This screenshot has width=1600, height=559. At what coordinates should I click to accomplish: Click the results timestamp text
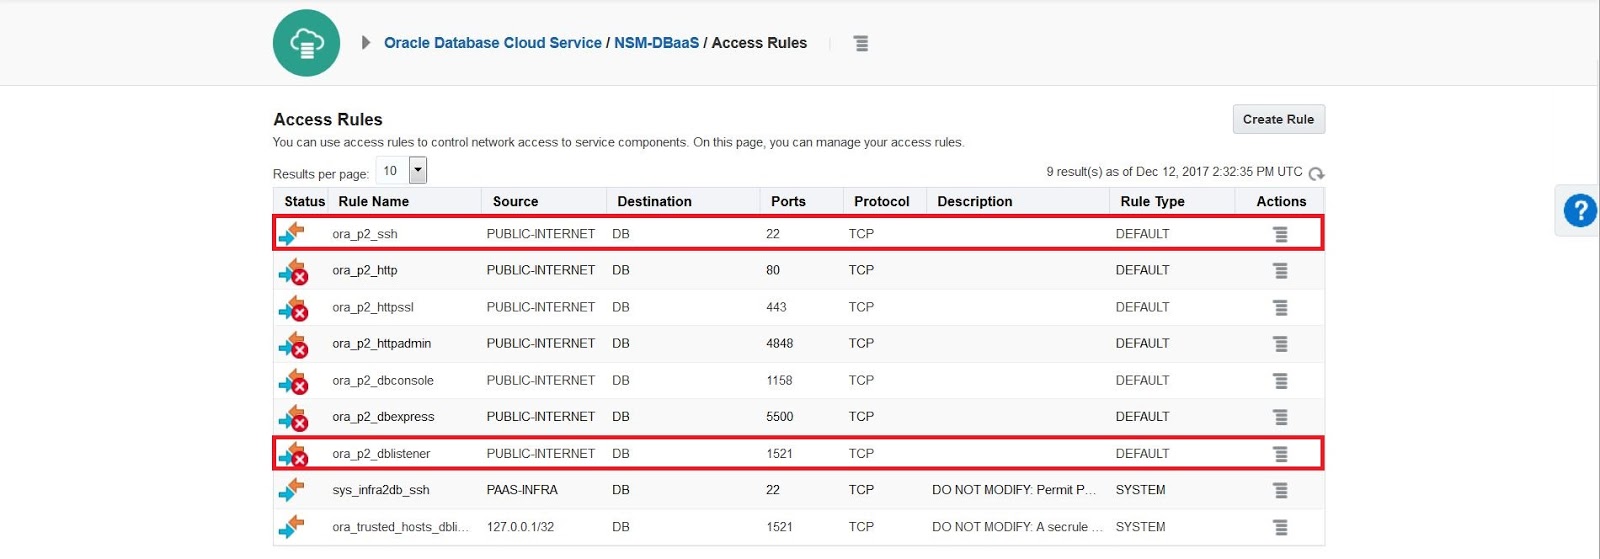click(x=1174, y=172)
